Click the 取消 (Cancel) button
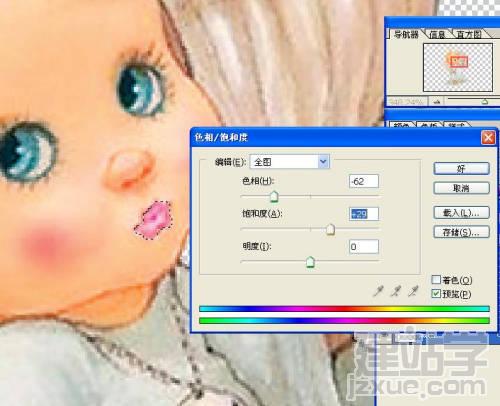The image size is (500, 406). 461,188
